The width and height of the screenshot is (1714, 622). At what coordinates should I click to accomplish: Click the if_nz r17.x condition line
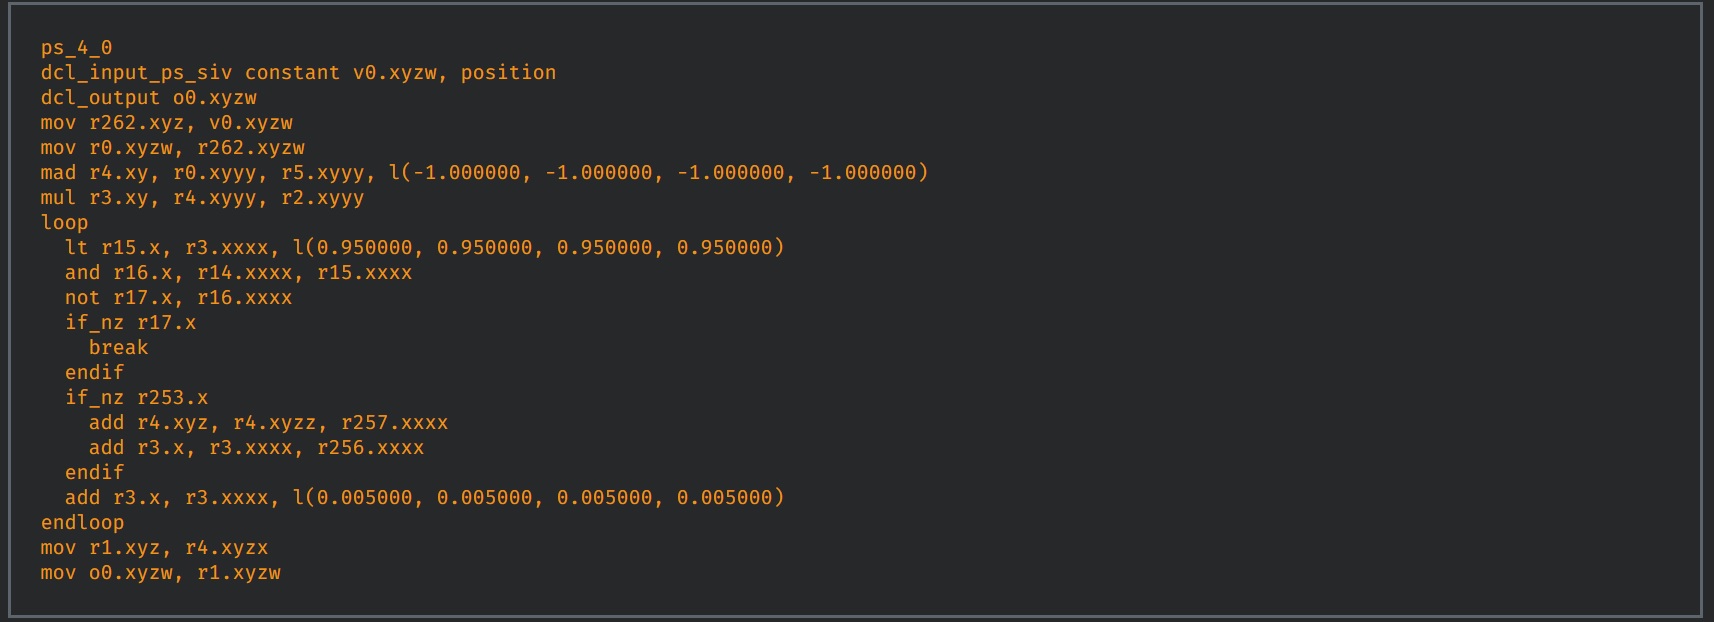tap(130, 323)
